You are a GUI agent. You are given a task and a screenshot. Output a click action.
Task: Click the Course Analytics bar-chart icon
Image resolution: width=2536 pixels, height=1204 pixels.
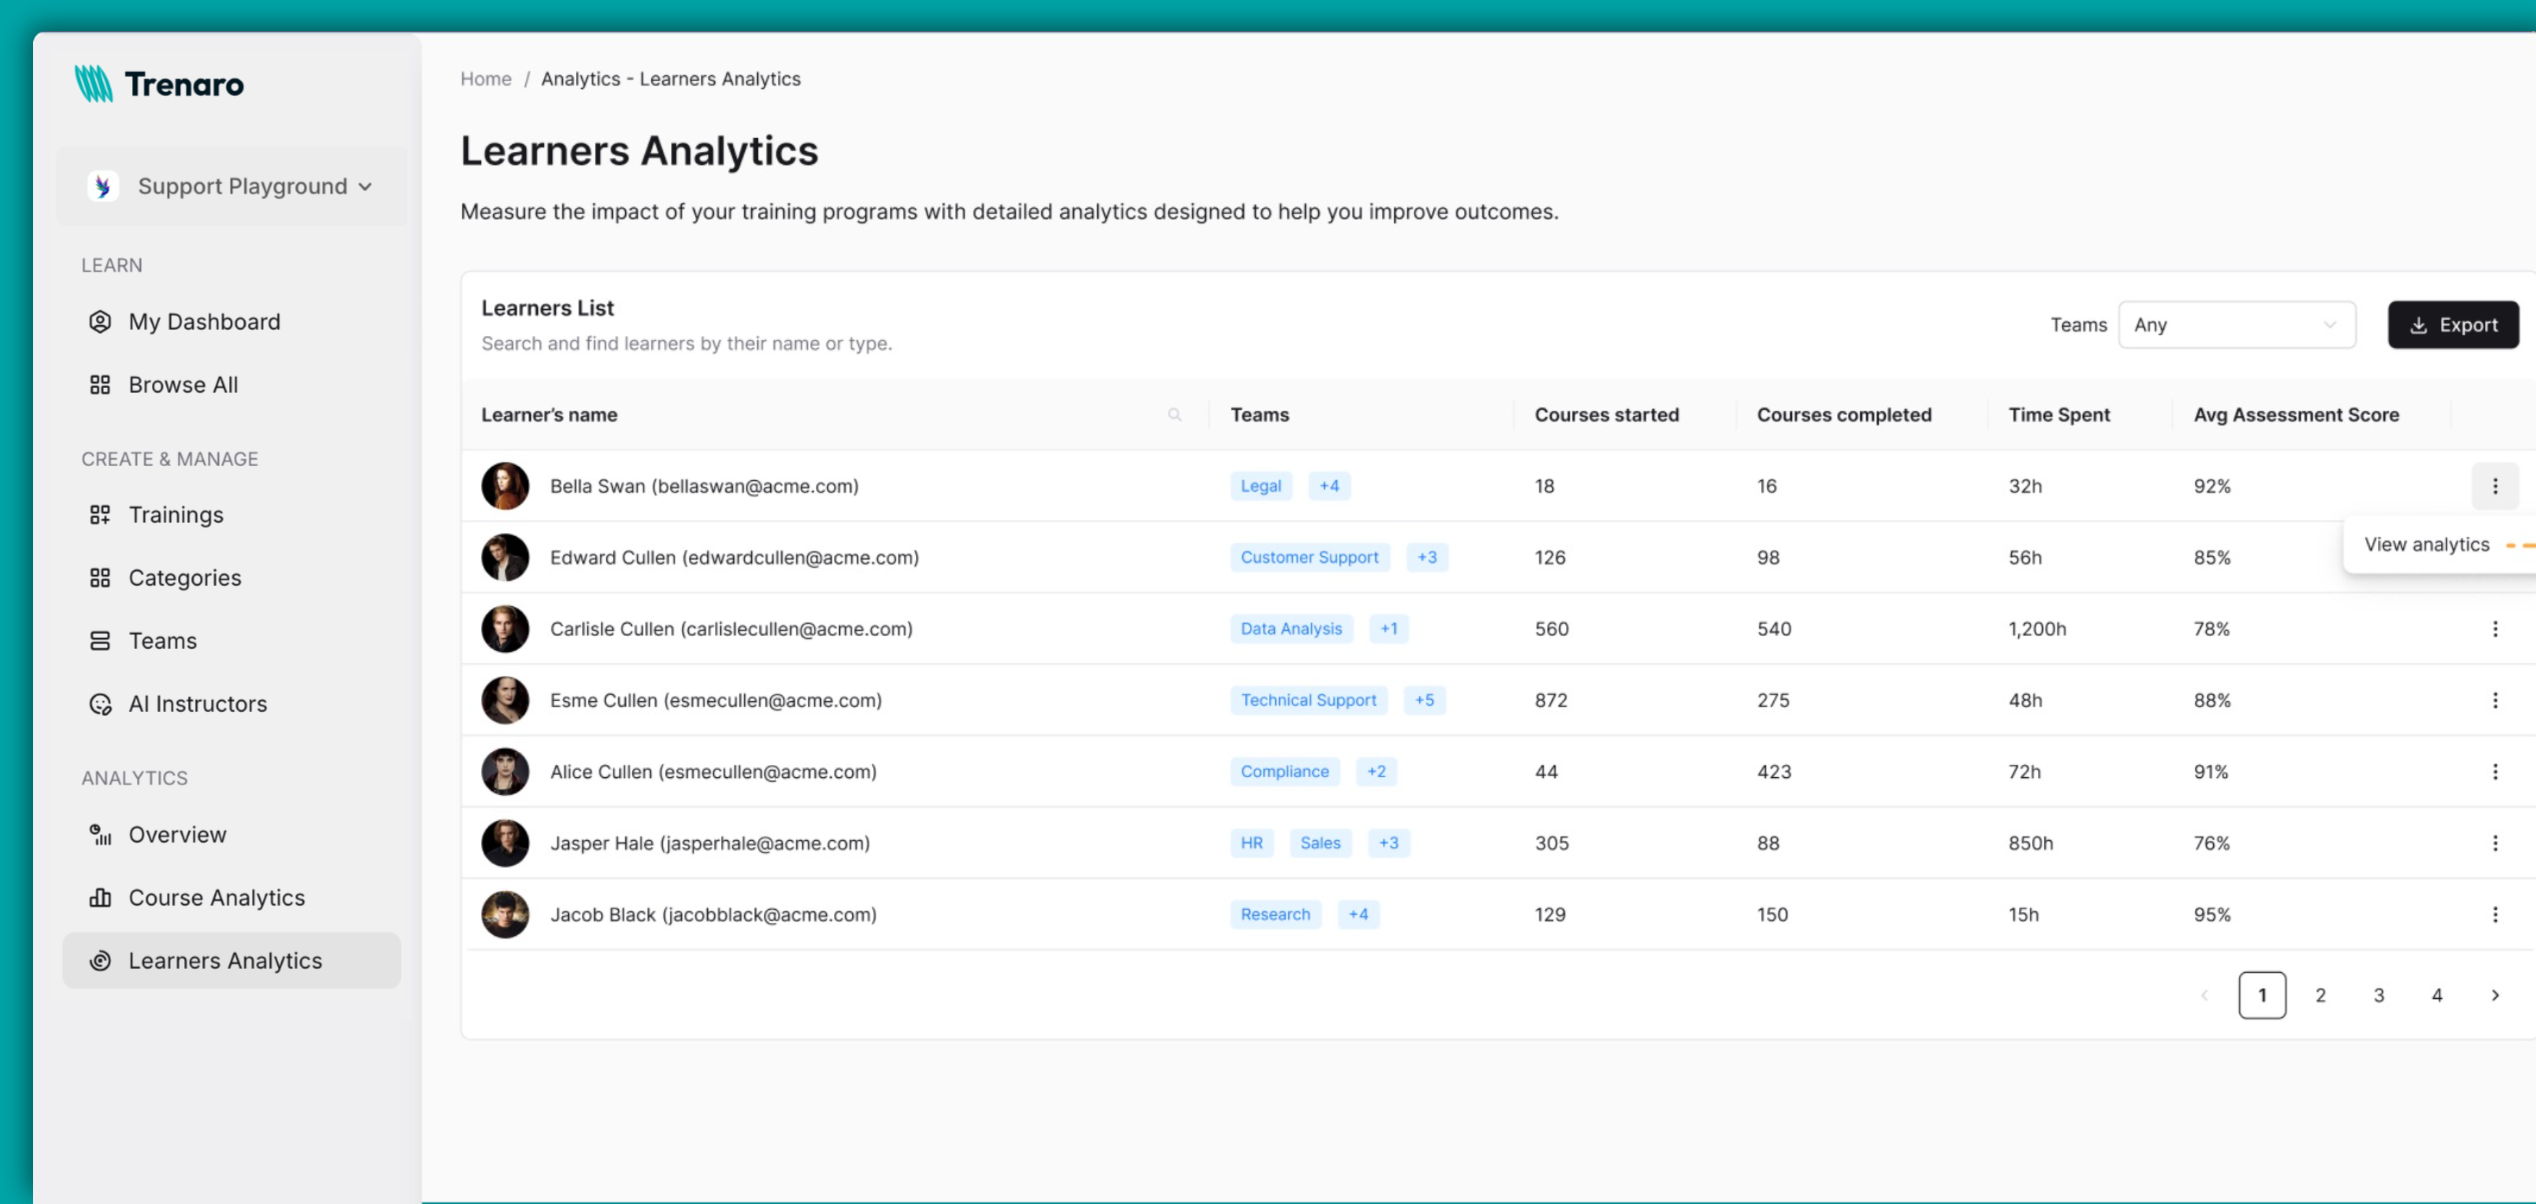point(100,897)
